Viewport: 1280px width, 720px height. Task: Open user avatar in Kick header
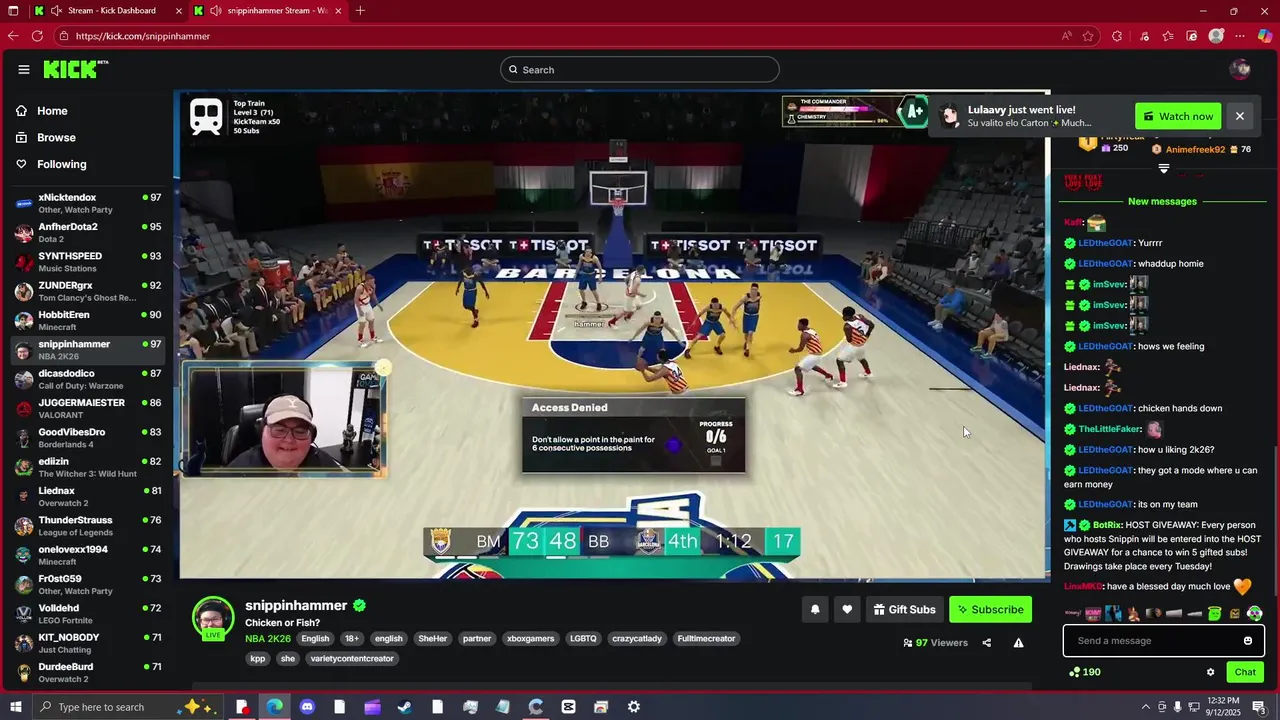[1241, 69]
